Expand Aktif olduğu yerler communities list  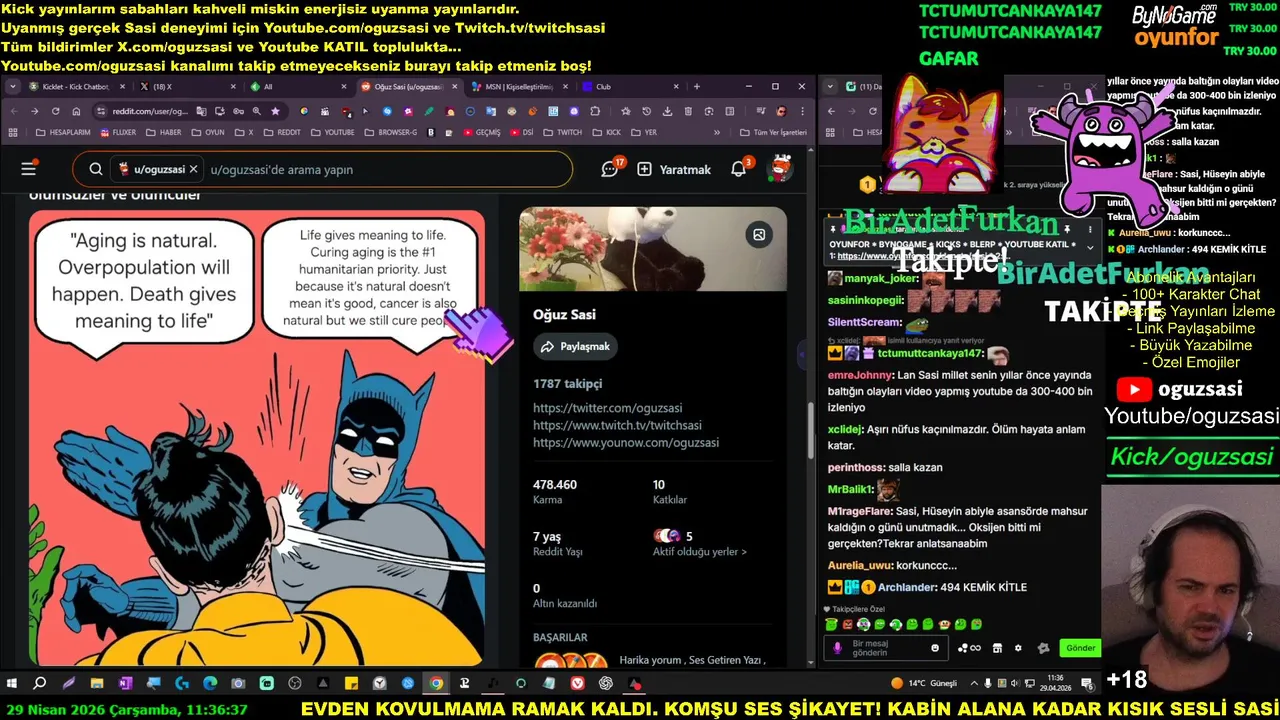pyautogui.click(x=700, y=552)
